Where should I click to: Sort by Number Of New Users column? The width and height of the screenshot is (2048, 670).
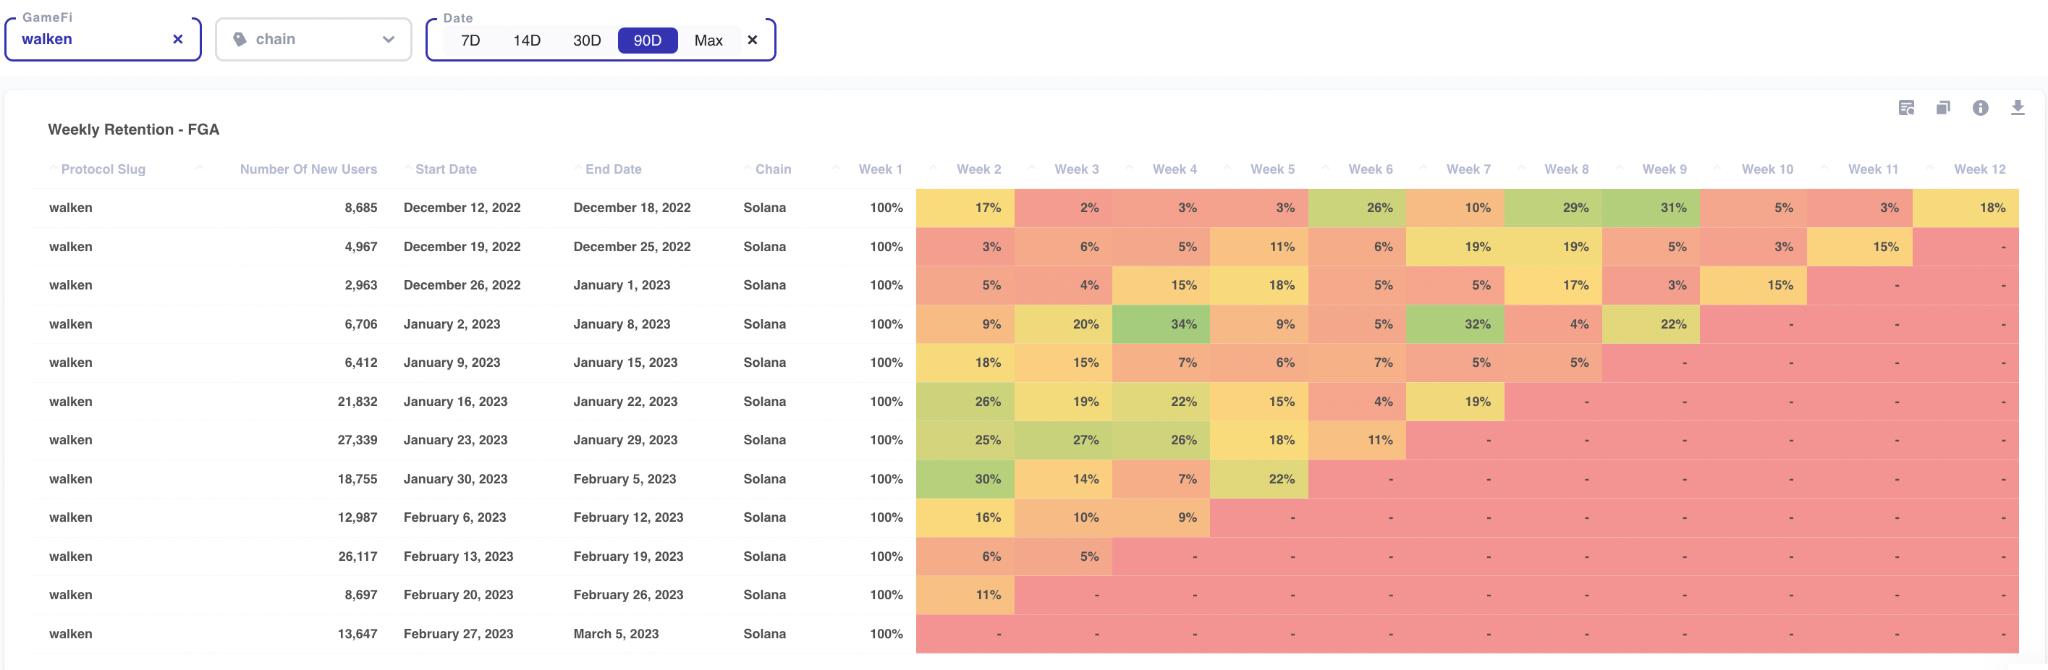[x=308, y=169]
